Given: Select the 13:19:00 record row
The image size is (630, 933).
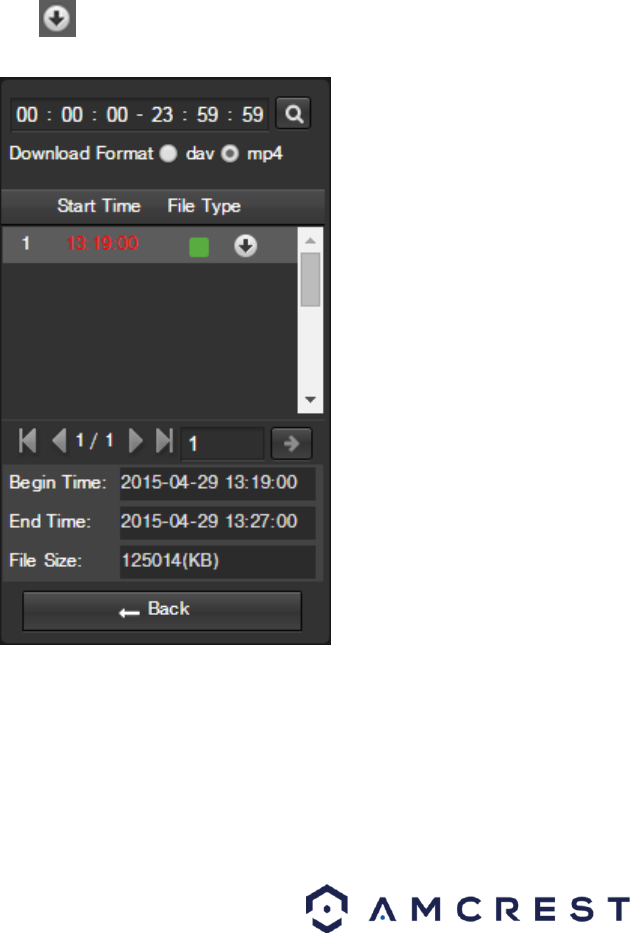Looking at the screenshot, I should [150, 245].
